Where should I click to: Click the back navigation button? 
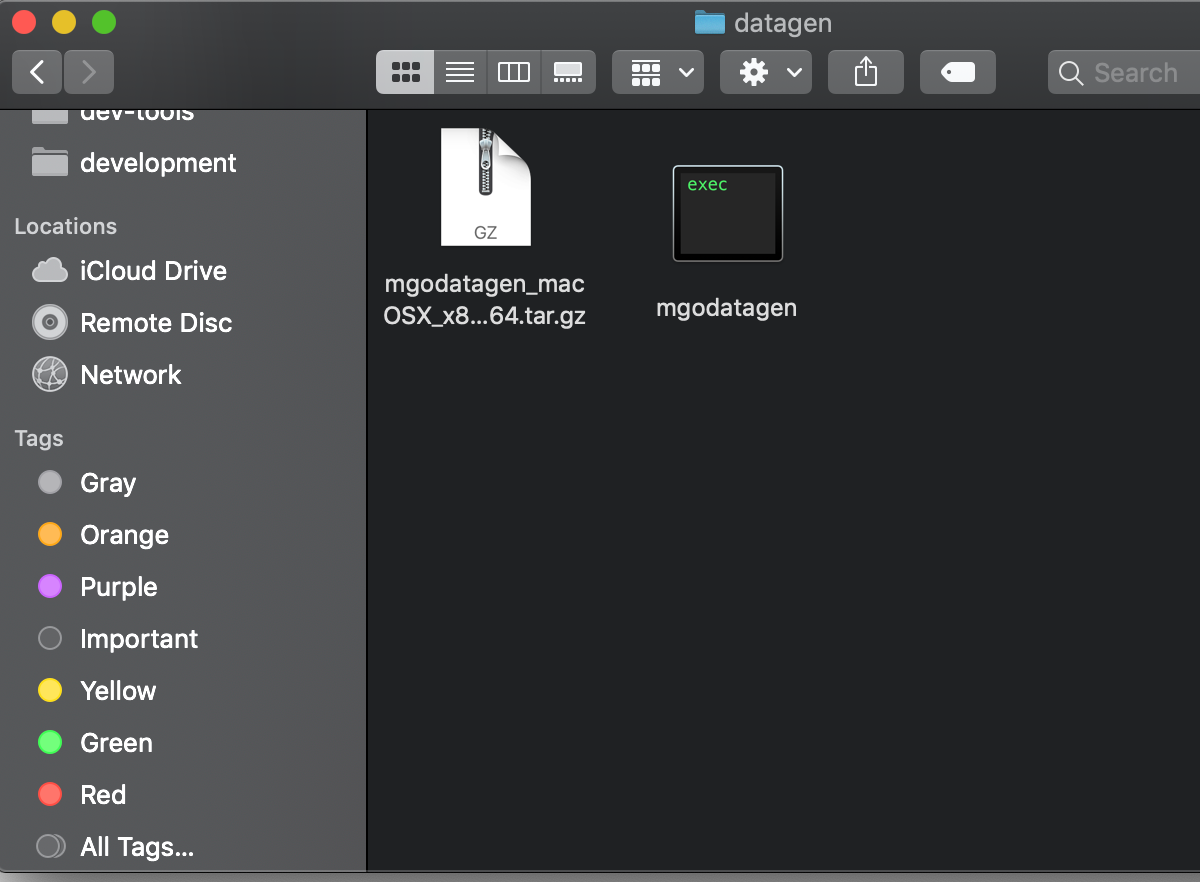coord(36,71)
